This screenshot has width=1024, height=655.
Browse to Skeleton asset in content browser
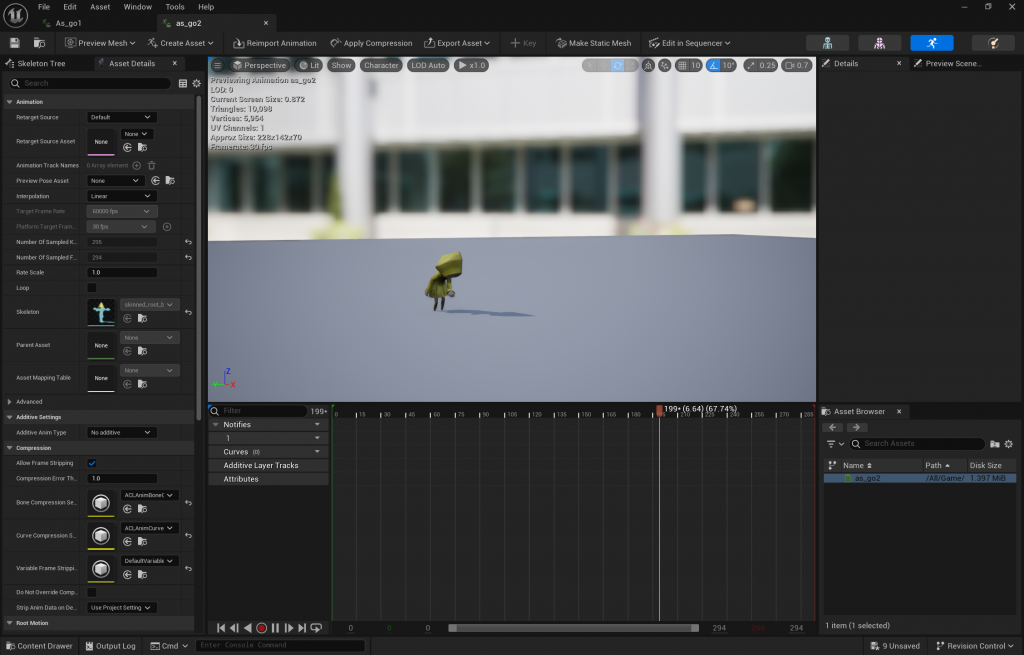coord(142,319)
